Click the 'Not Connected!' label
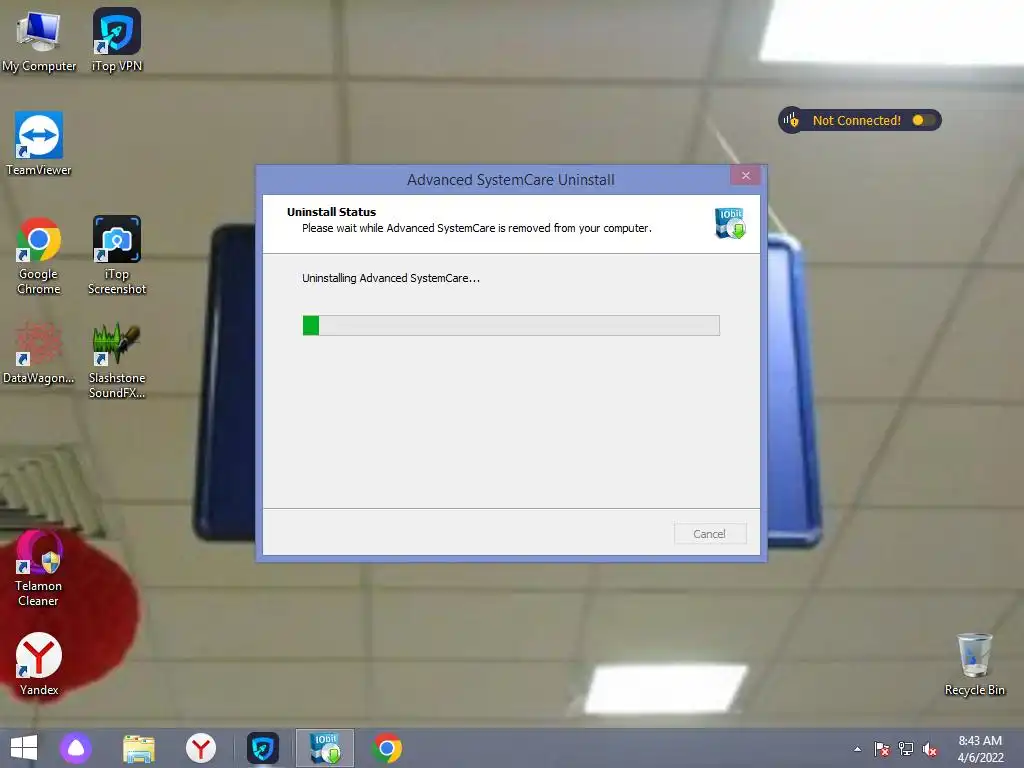 tap(857, 120)
